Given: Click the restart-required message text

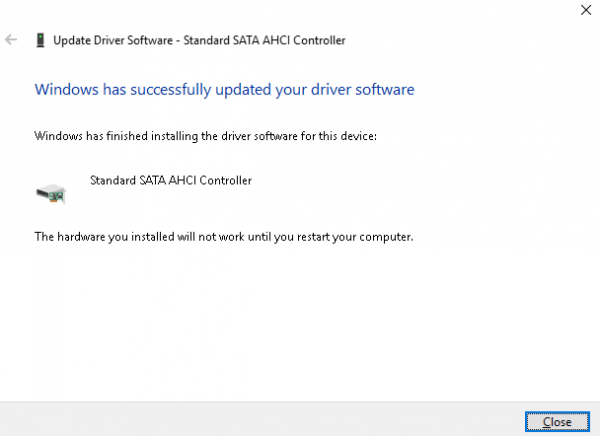Looking at the screenshot, I should tap(224, 237).
